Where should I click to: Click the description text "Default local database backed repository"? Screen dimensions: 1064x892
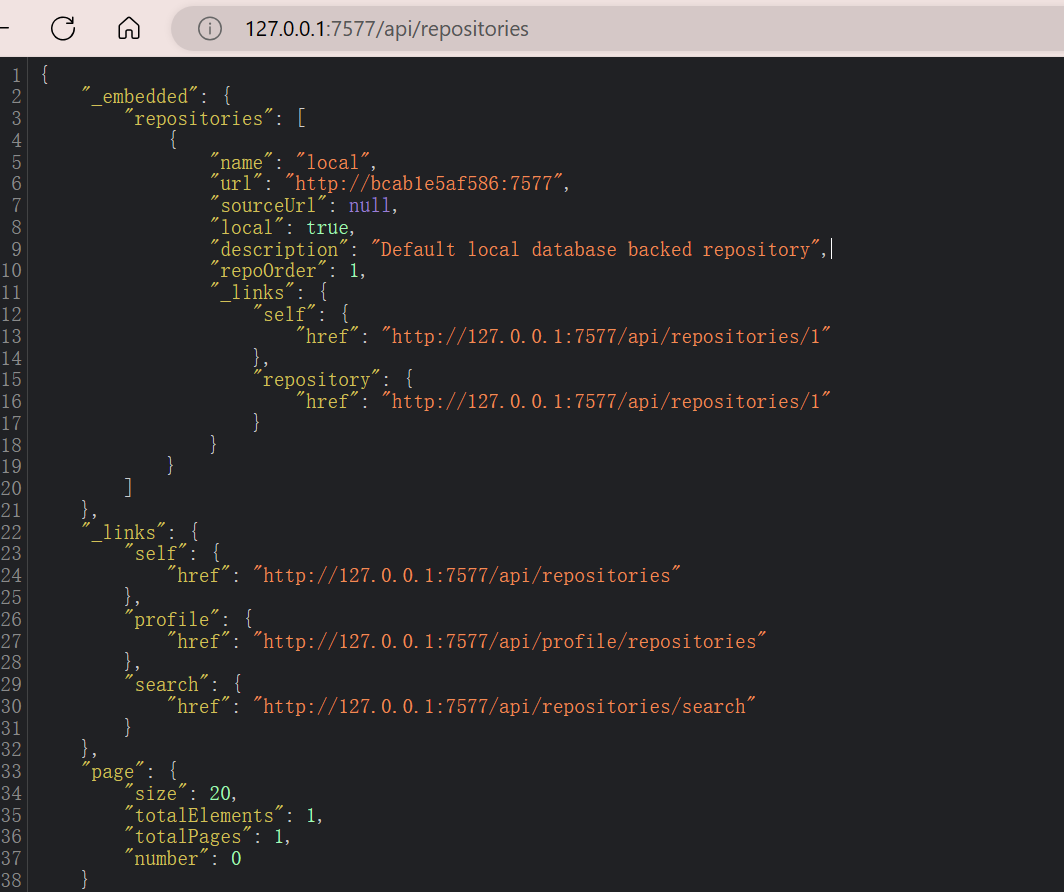[599, 250]
